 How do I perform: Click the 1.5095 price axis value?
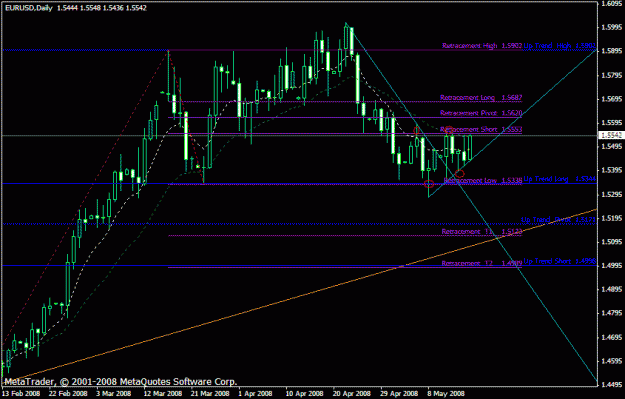click(612, 242)
